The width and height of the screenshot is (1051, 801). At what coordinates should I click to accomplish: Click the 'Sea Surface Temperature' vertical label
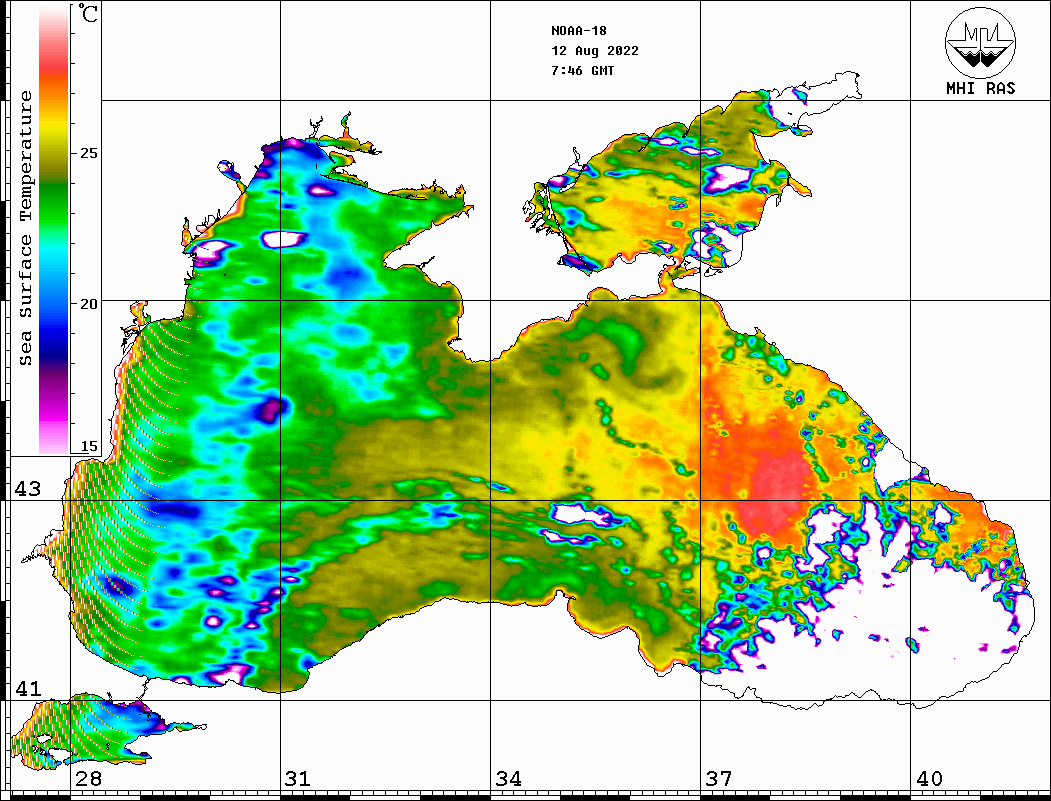(x=25, y=228)
